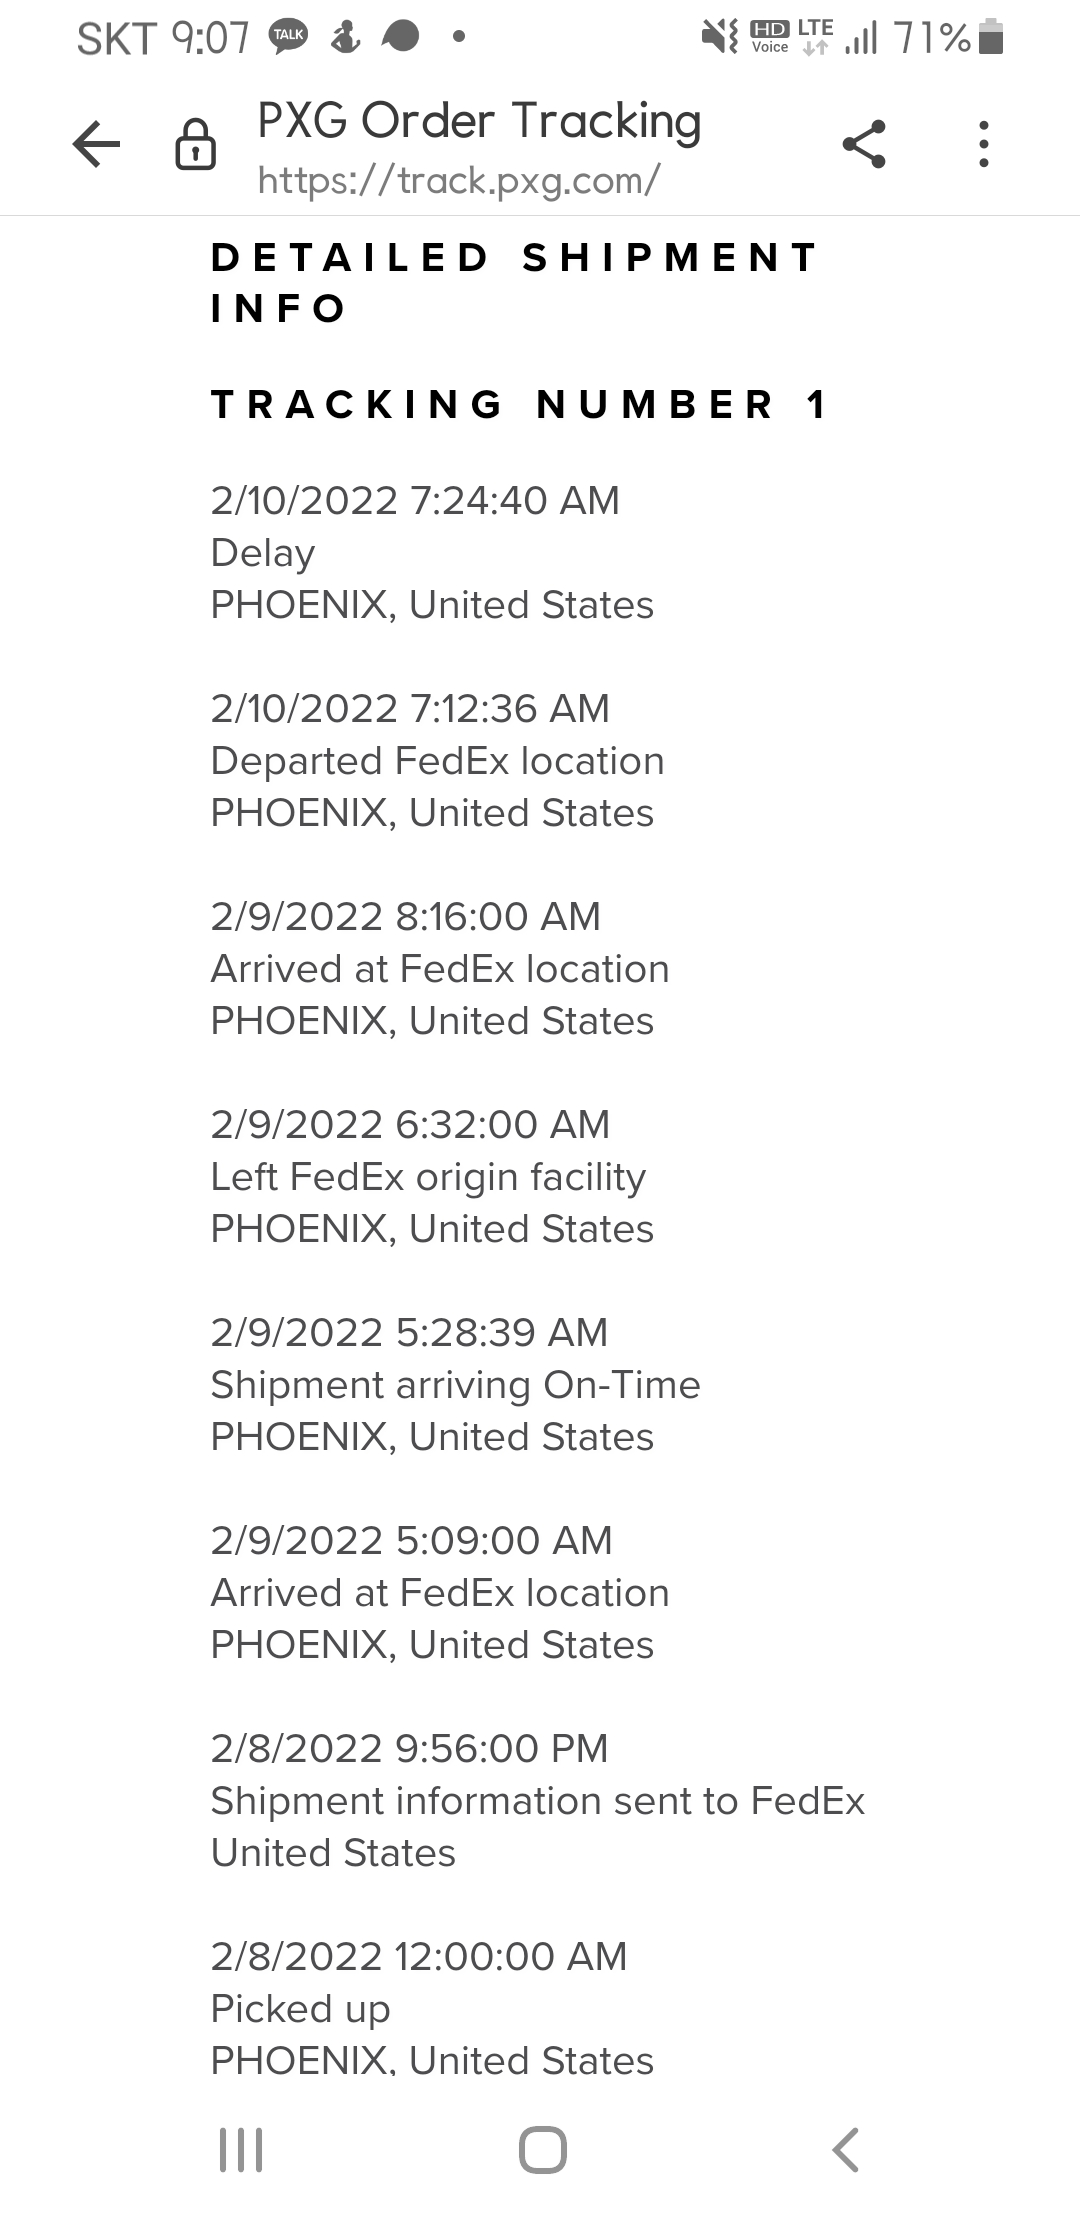Tap the muted sound status icon
Screen dimensions: 1080x2220
click(x=719, y=38)
